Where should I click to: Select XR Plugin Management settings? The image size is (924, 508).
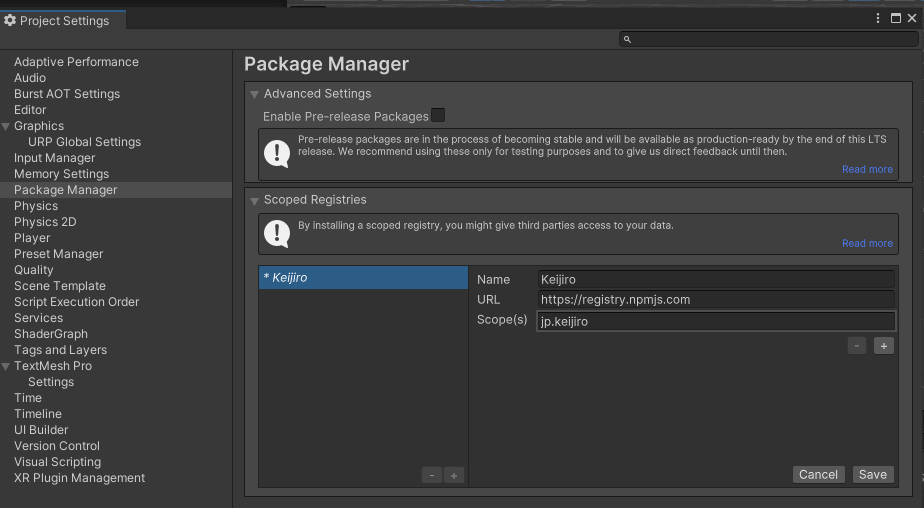pos(79,478)
